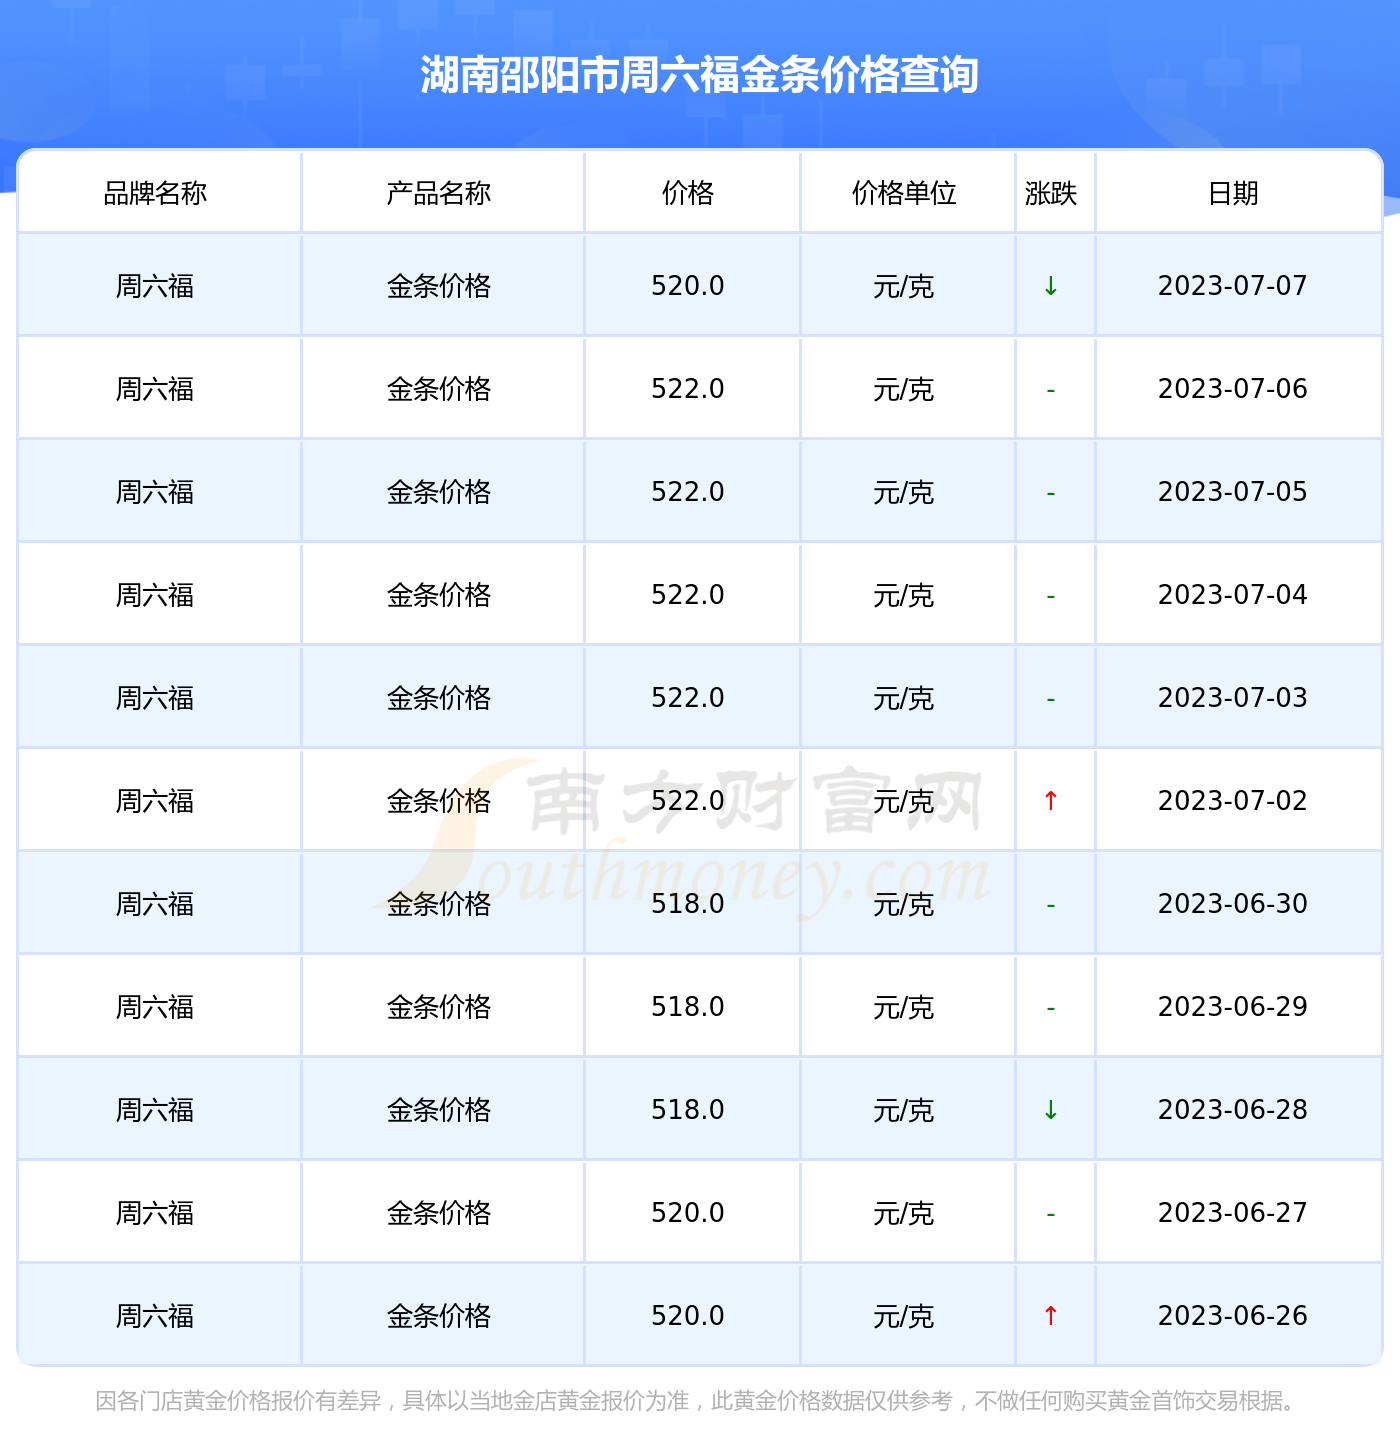Click 周六福 brand in the 2023-07-03 row
This screenshot has width=1400, height=1455.
pyautogui.click(x=155, y=698)
